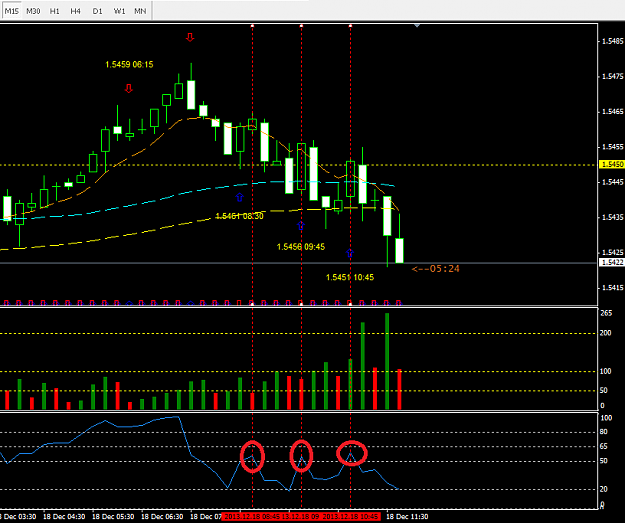
Task: Click the 65 level label in oscillator pane
Action: pyautogui.click(x=604, y=446)
